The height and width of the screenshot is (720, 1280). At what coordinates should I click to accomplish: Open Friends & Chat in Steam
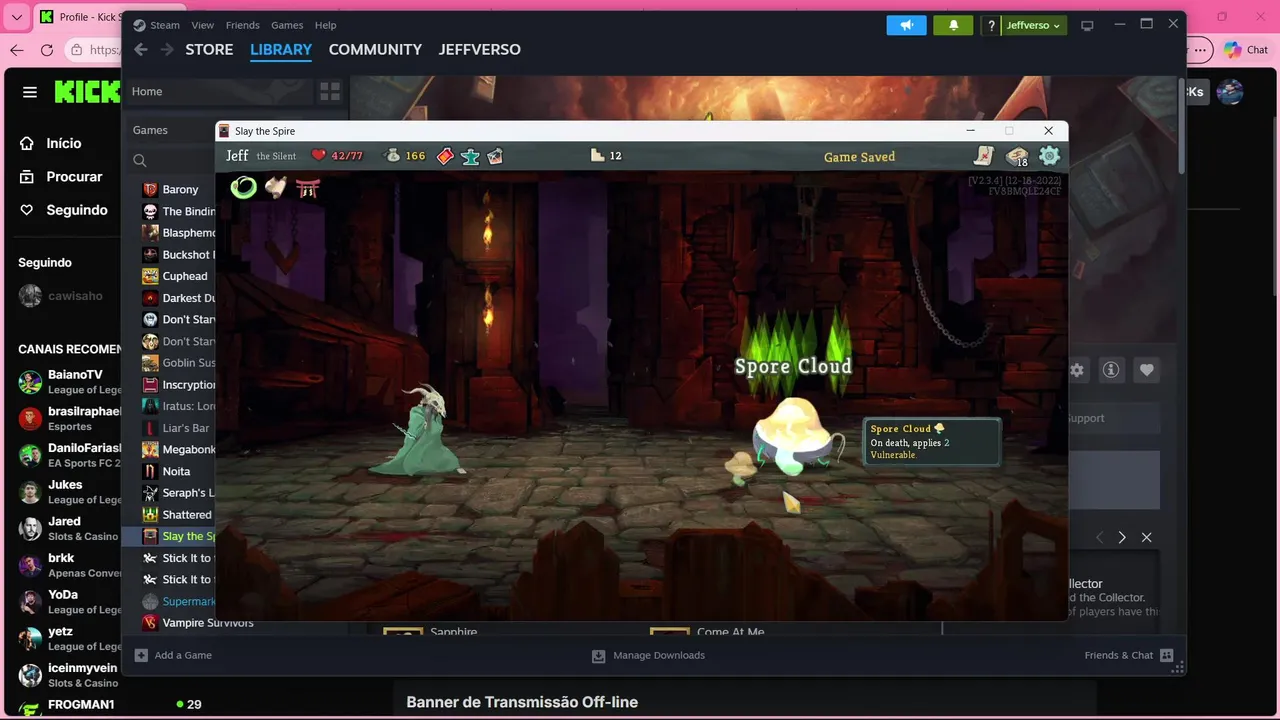tap(1128, 655)
